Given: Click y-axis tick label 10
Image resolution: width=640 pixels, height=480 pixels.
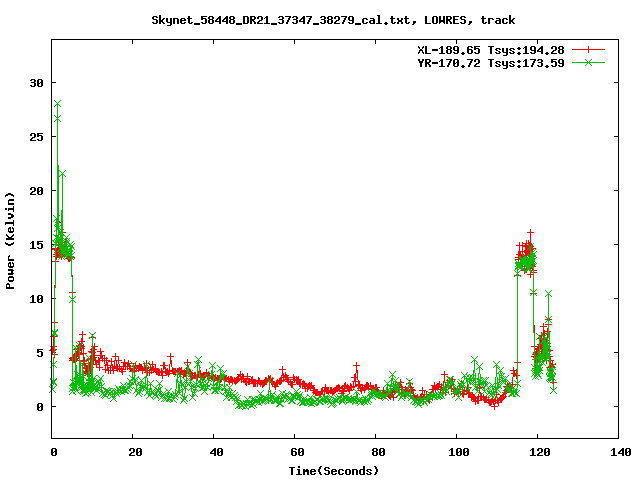Looking at the screenshot, I should pyautogui.click(x=36, y=299).
